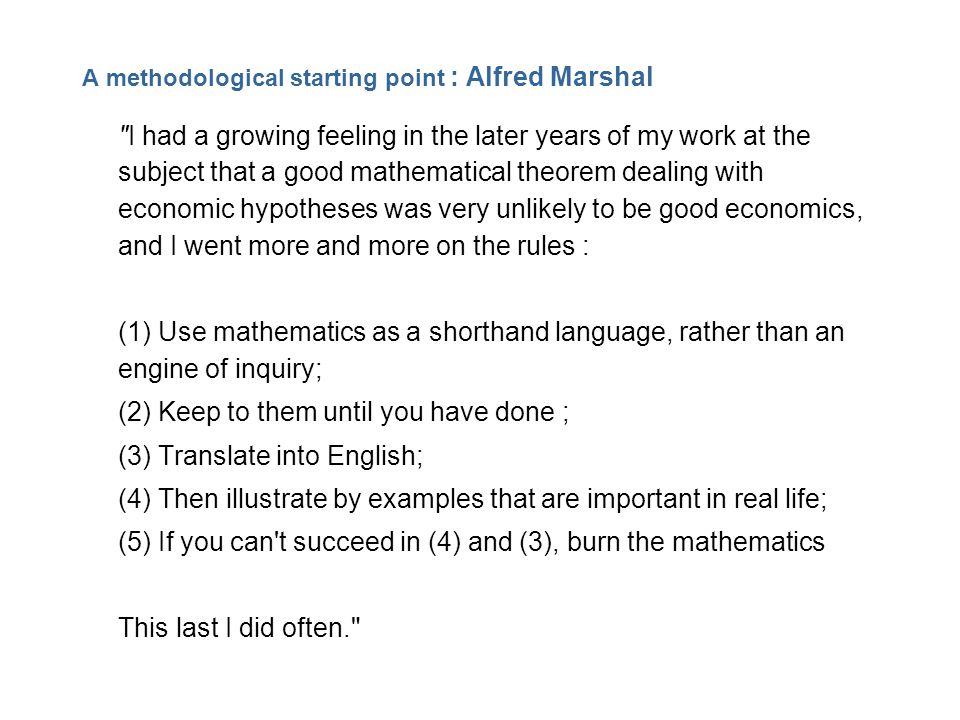Image resolution: width=960 pixels, height=720 pixels.
Task: Click rule (2) 'Keep to them until'
Action: point(343,412)
